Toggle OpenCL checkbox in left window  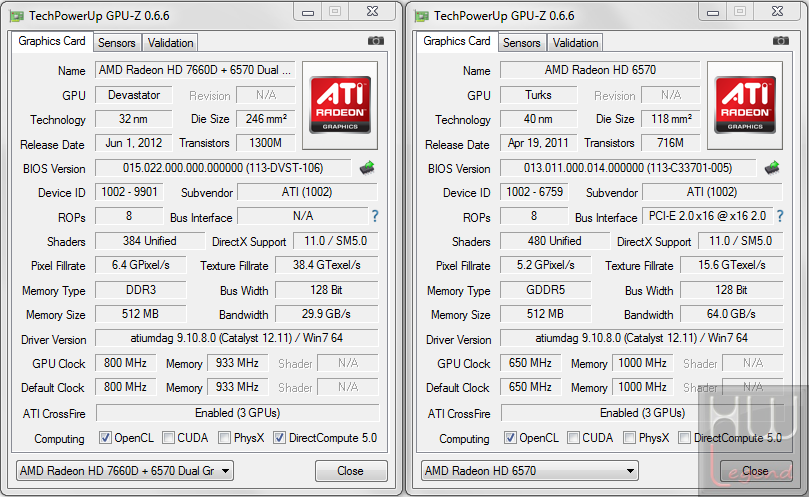click(x=105, y=438)
